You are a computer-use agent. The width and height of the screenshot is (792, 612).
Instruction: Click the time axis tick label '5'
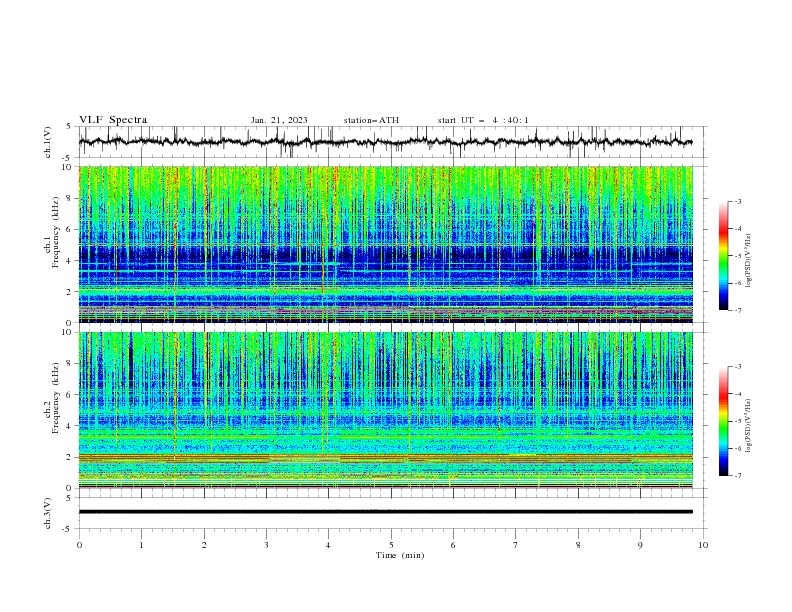coord(391,545)
